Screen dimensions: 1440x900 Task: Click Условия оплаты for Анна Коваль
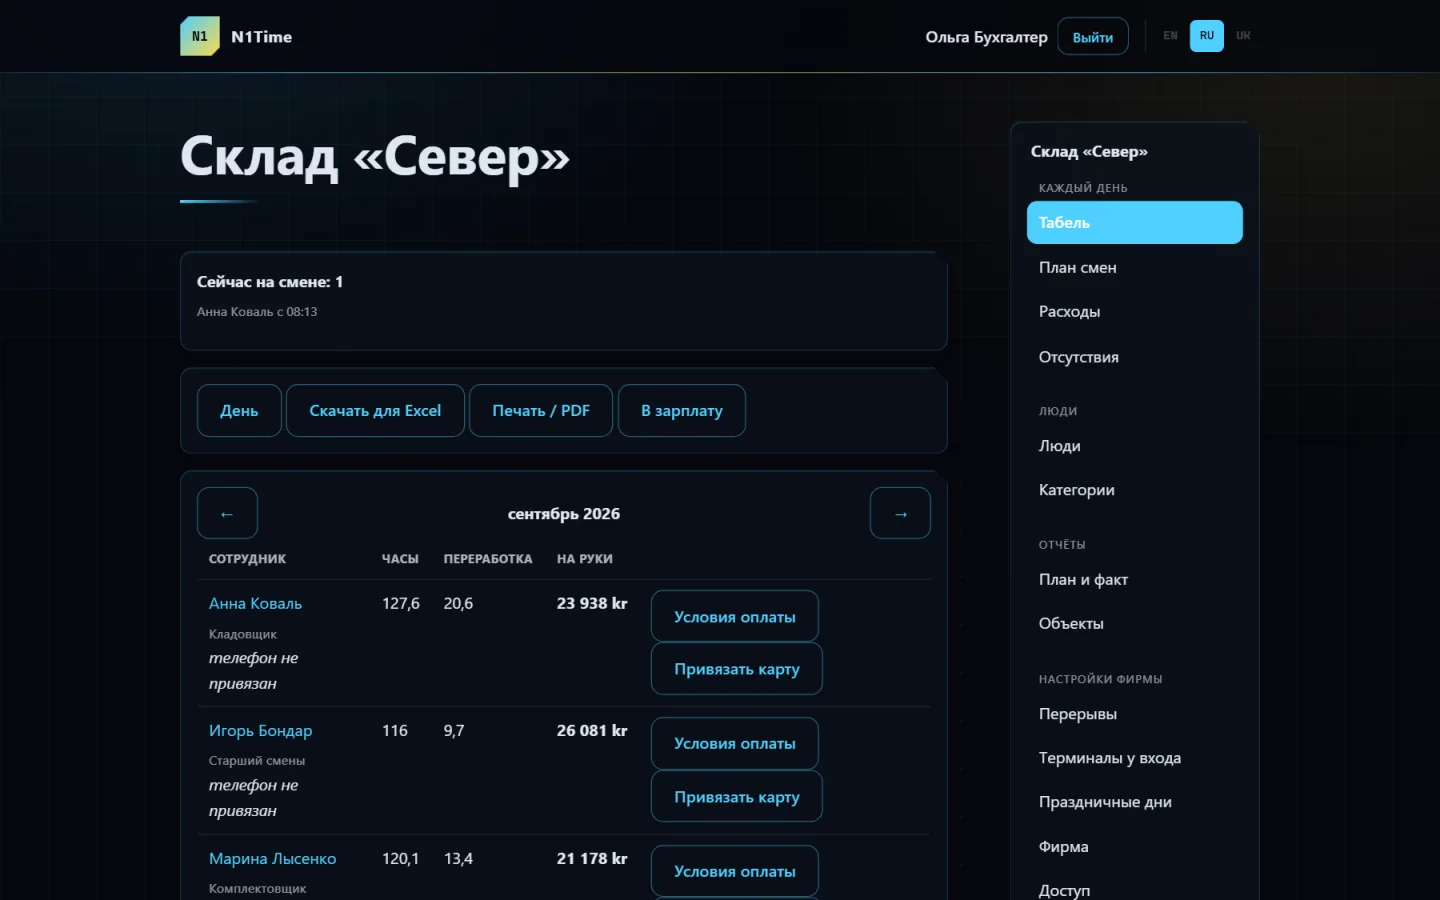tap(735, 617)
